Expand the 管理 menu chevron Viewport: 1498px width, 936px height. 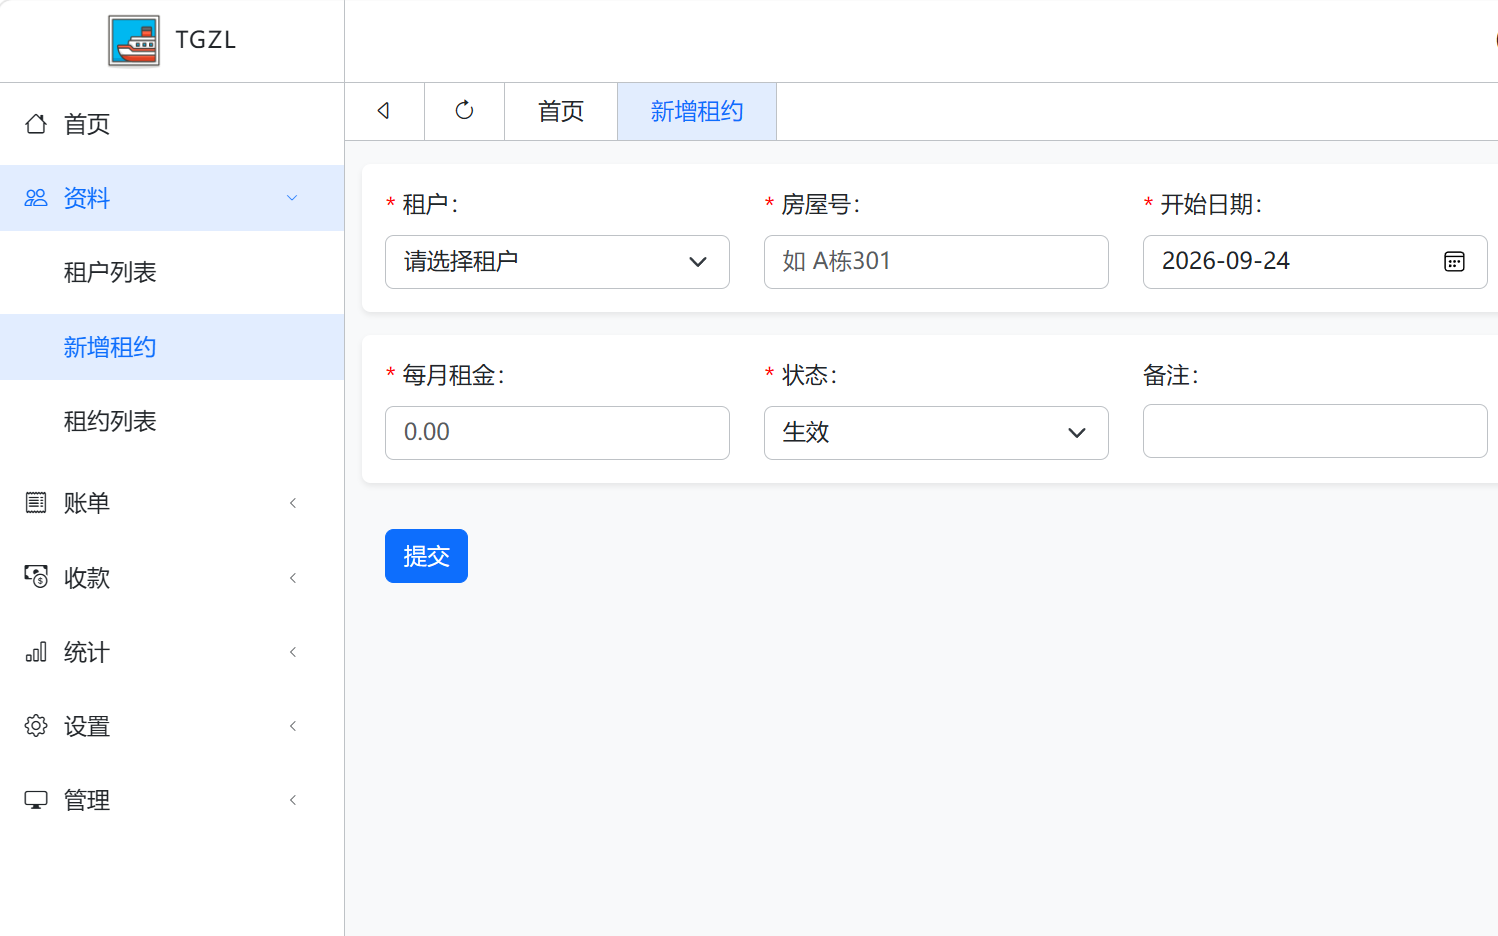tap(293, 800)
